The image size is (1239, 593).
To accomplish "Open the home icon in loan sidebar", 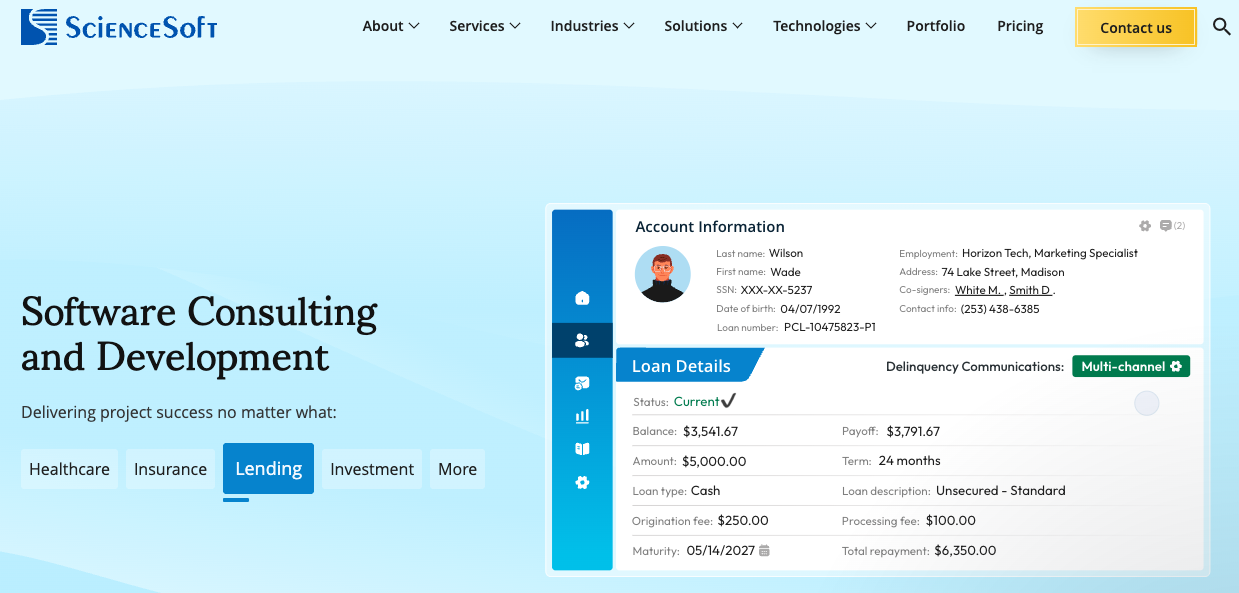I will click(582, 298).
